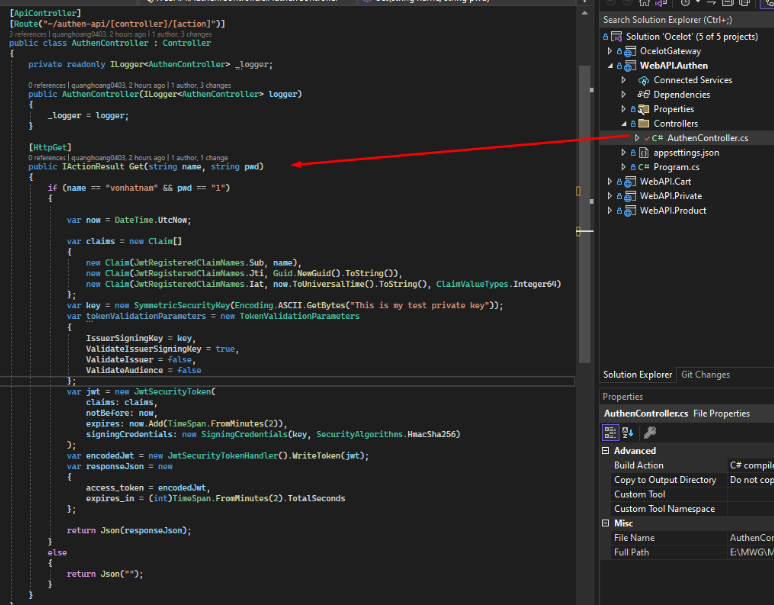The width and height of the screenshot is (774, 605).
Task: Expand the Dependencies node
Action: click(623, 95)
